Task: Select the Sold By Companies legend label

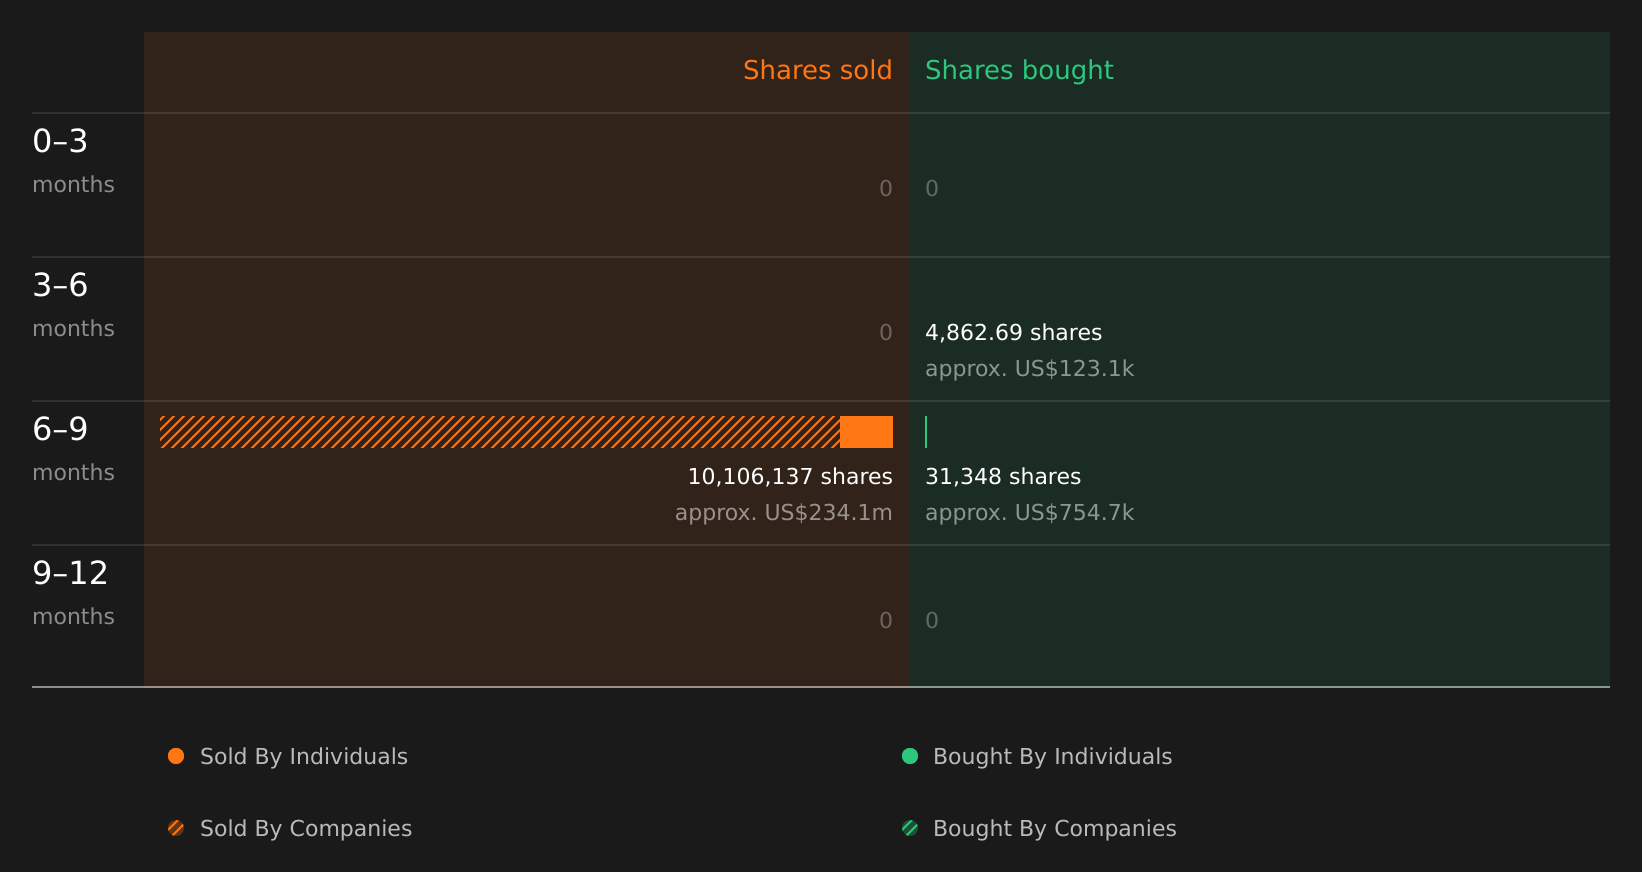Action: (x=306, y=829)
